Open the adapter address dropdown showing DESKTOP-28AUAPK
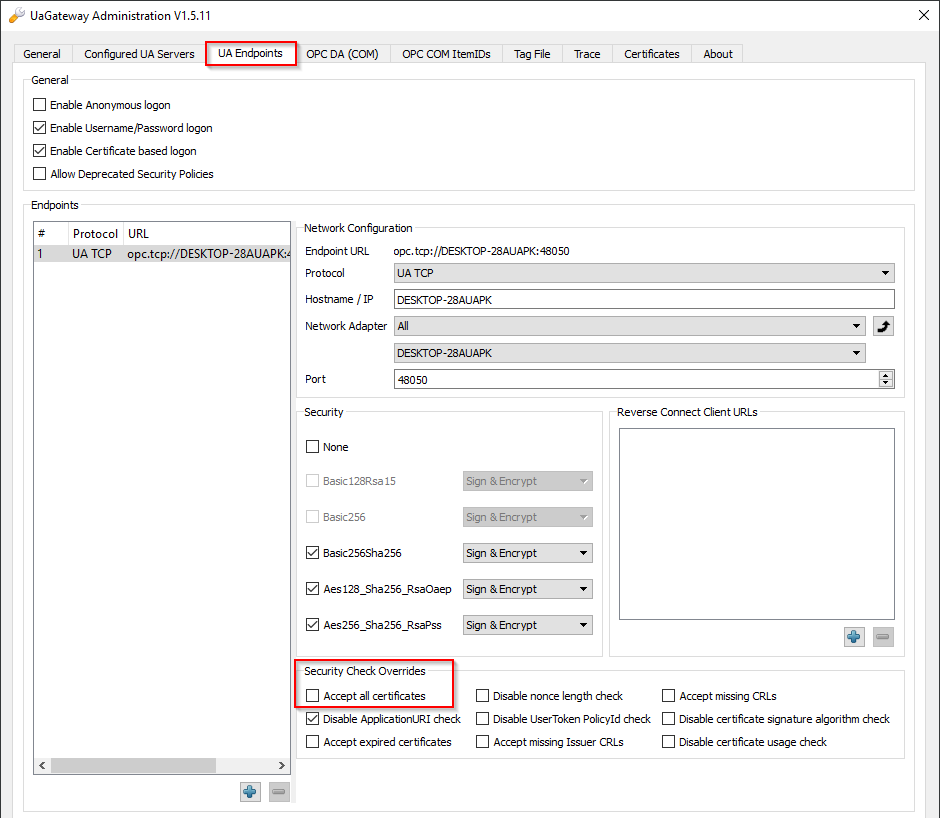 click(629, 353)
